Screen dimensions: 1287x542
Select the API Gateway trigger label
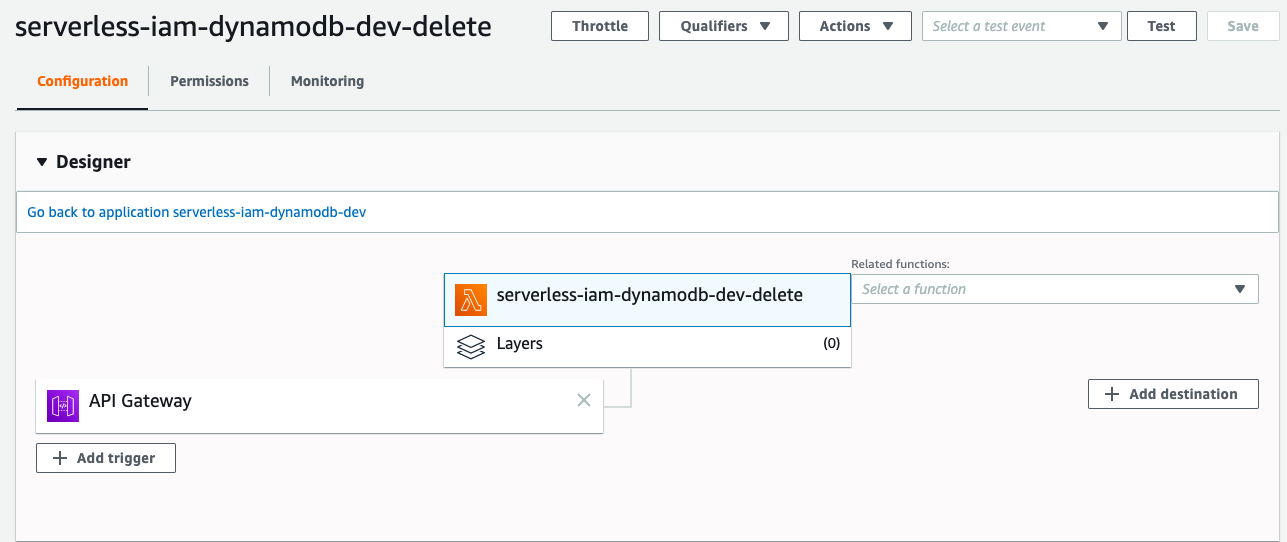click(140, 401)
